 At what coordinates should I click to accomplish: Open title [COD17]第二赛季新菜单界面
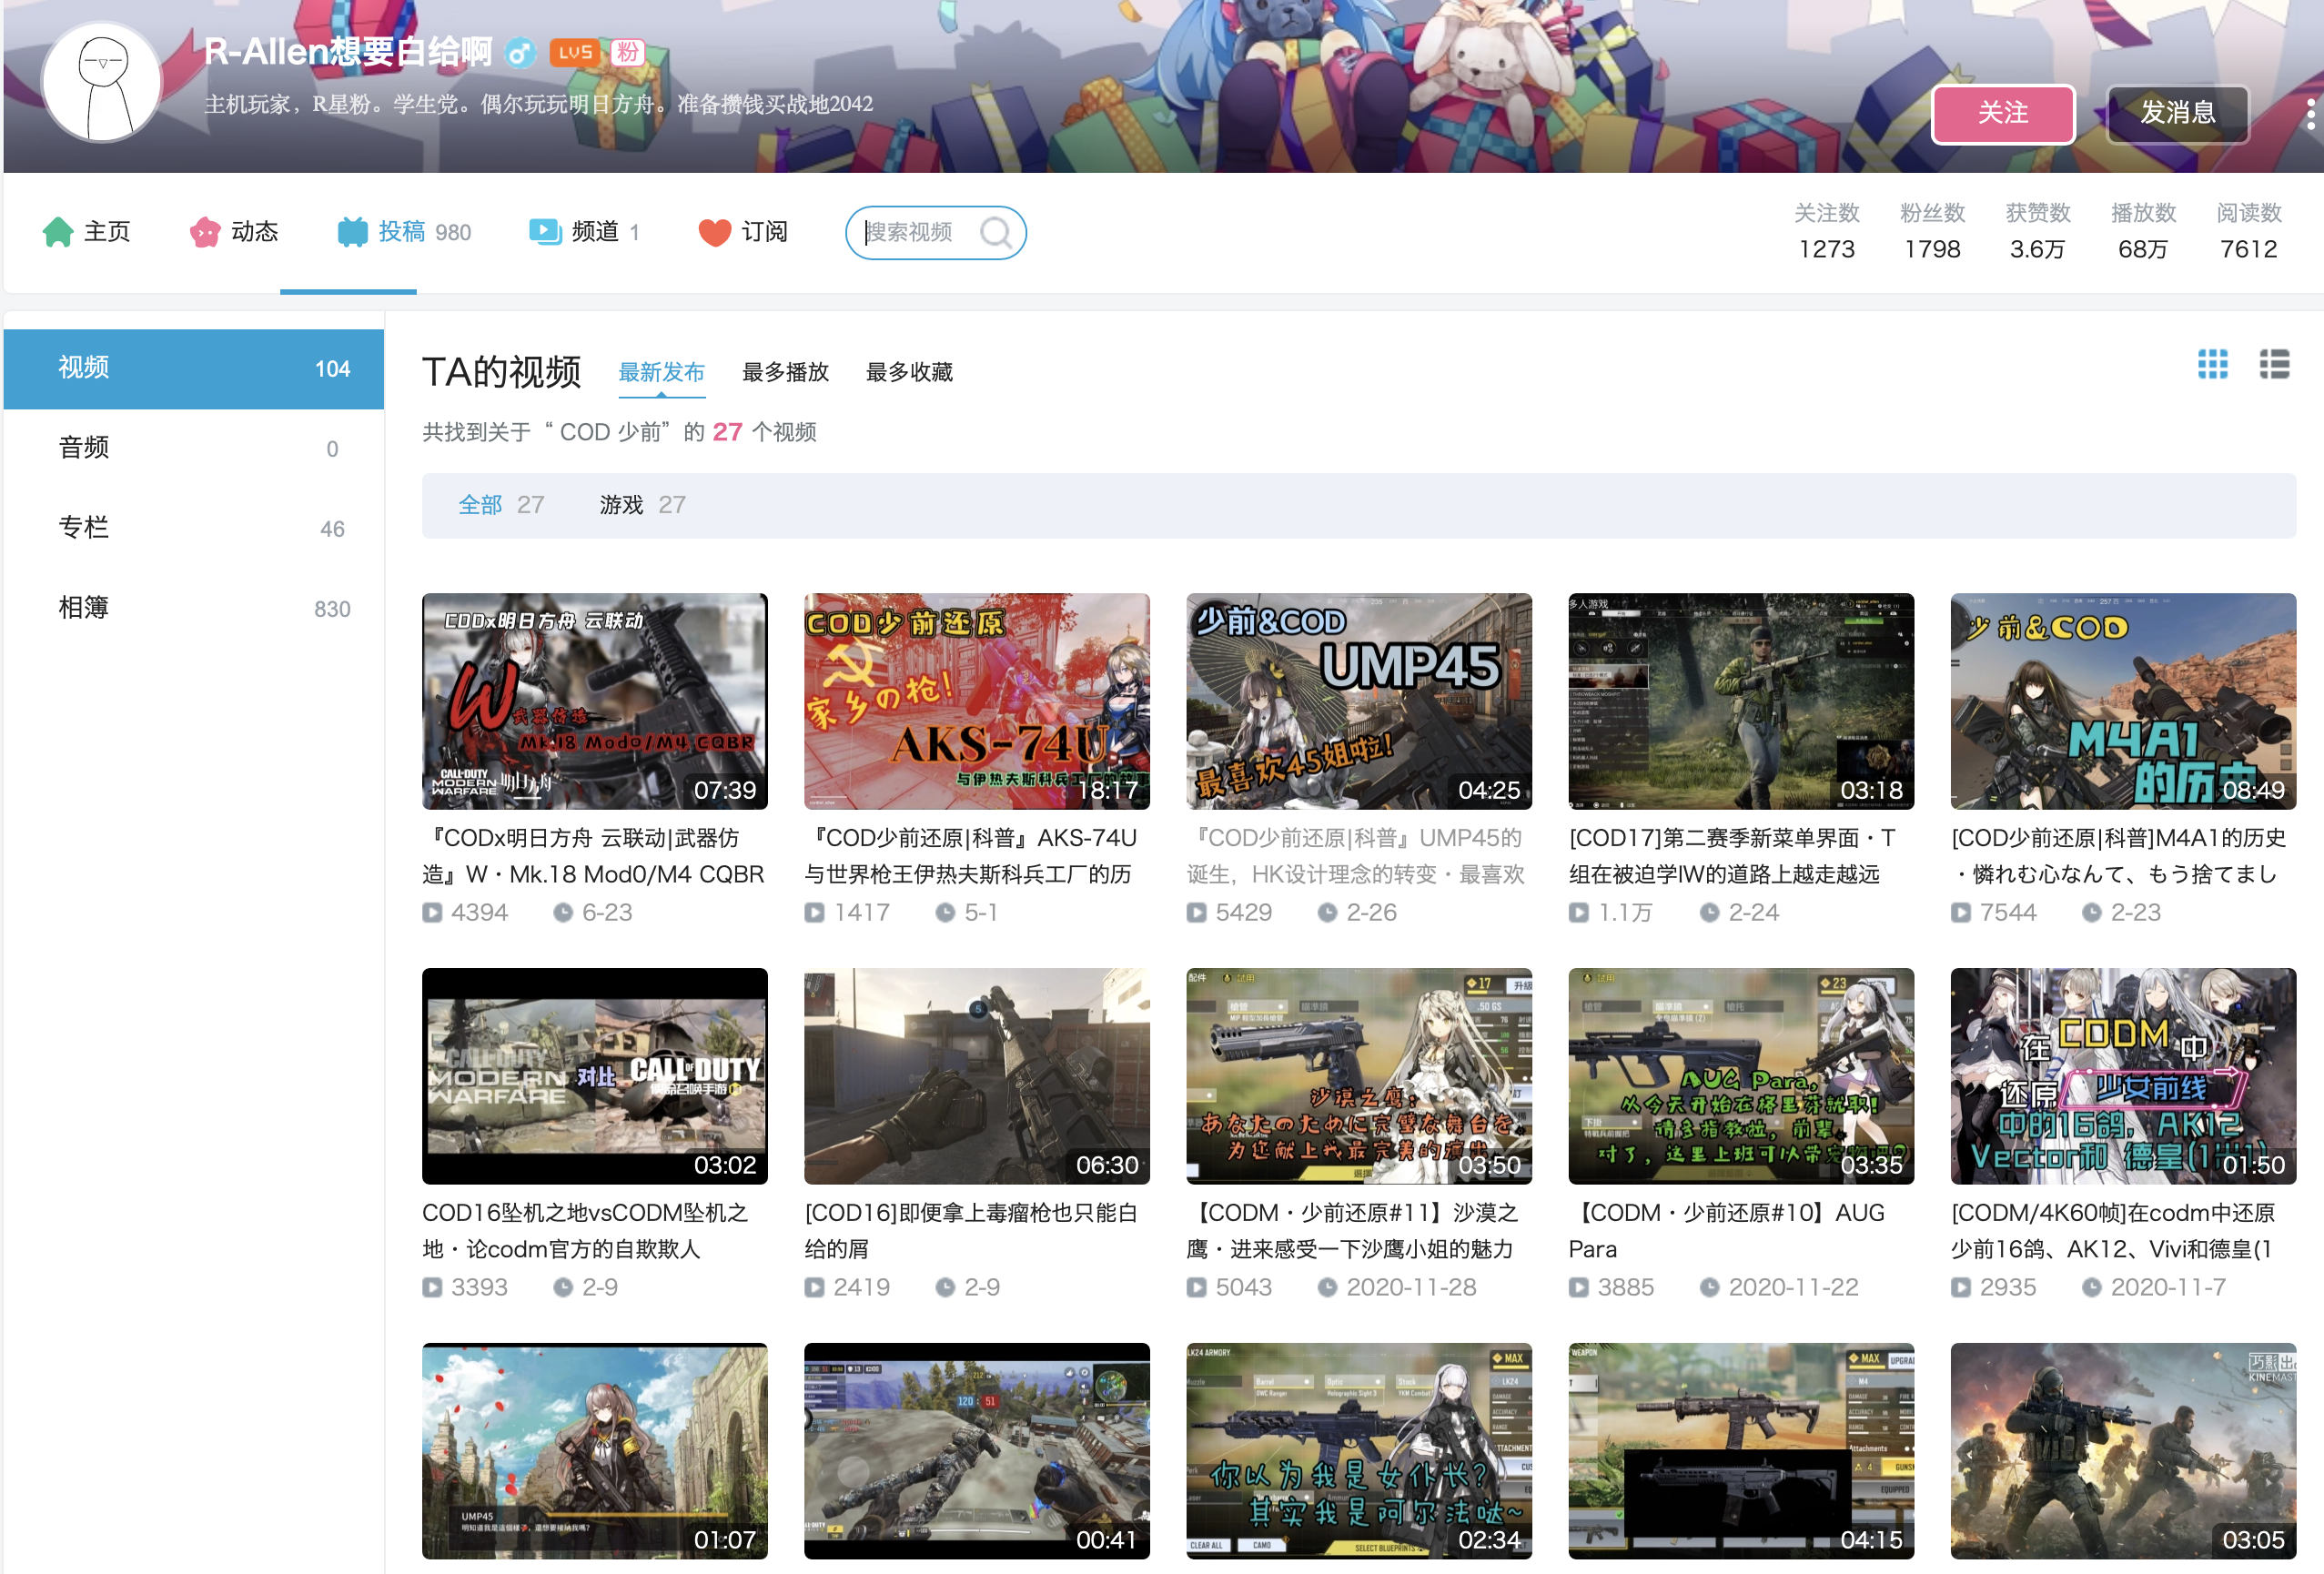point(1732,856)
